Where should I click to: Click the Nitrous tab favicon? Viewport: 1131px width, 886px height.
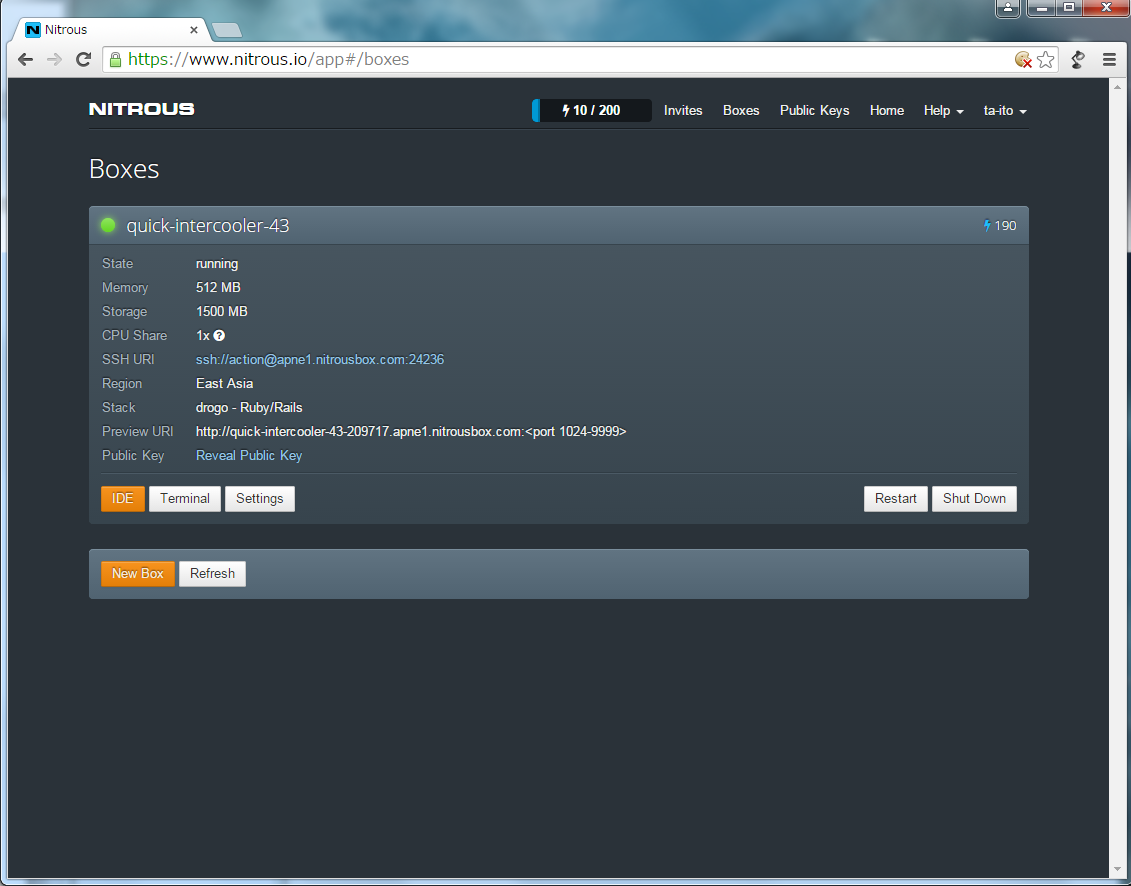(32, 30)
